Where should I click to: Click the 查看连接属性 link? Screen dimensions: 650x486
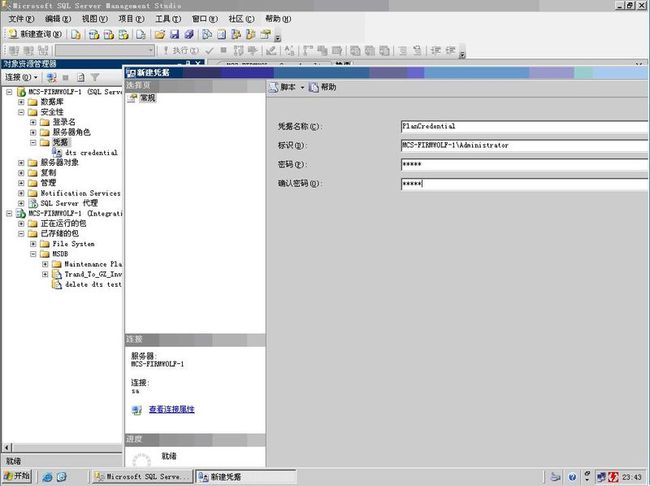coord(172,409)
